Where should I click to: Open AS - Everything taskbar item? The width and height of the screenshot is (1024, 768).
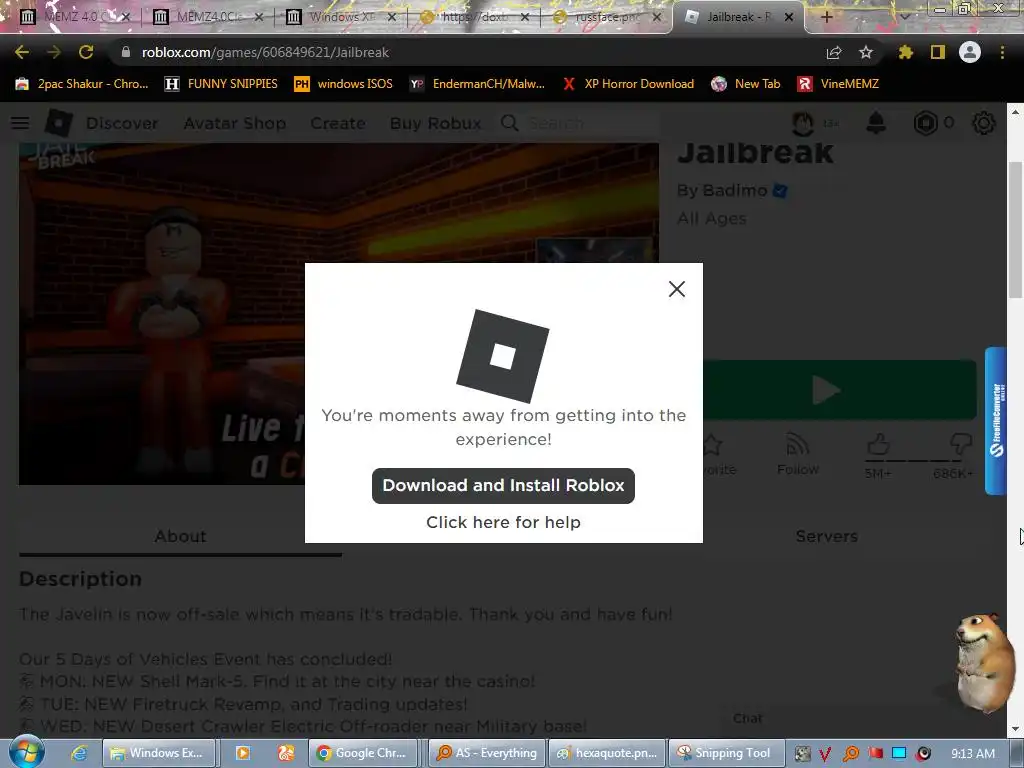(x=486, y=753)
